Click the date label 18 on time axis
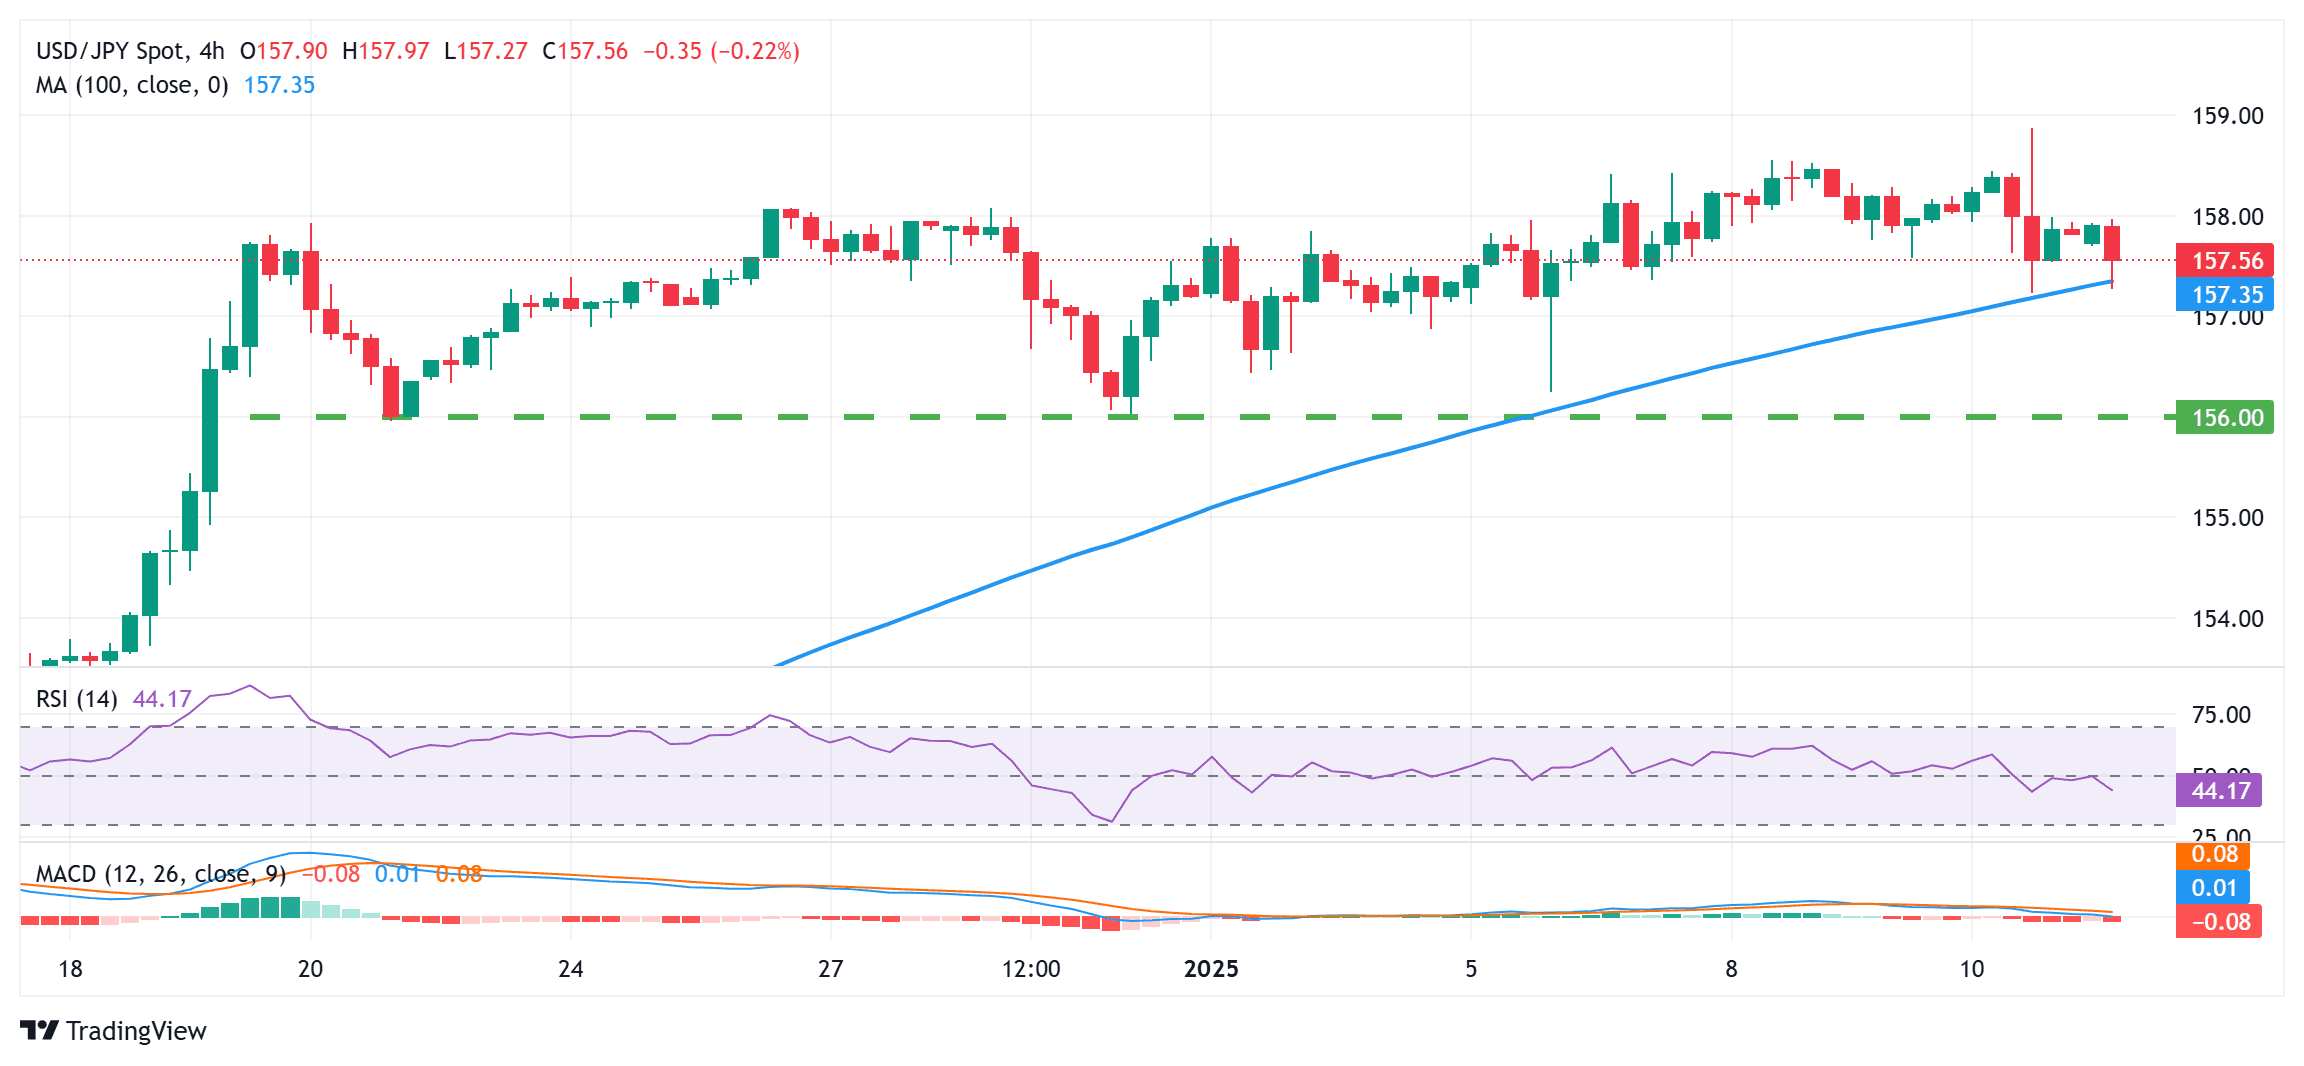The height and width of the screenshot is (1066, 2304). tap(70, 969)
